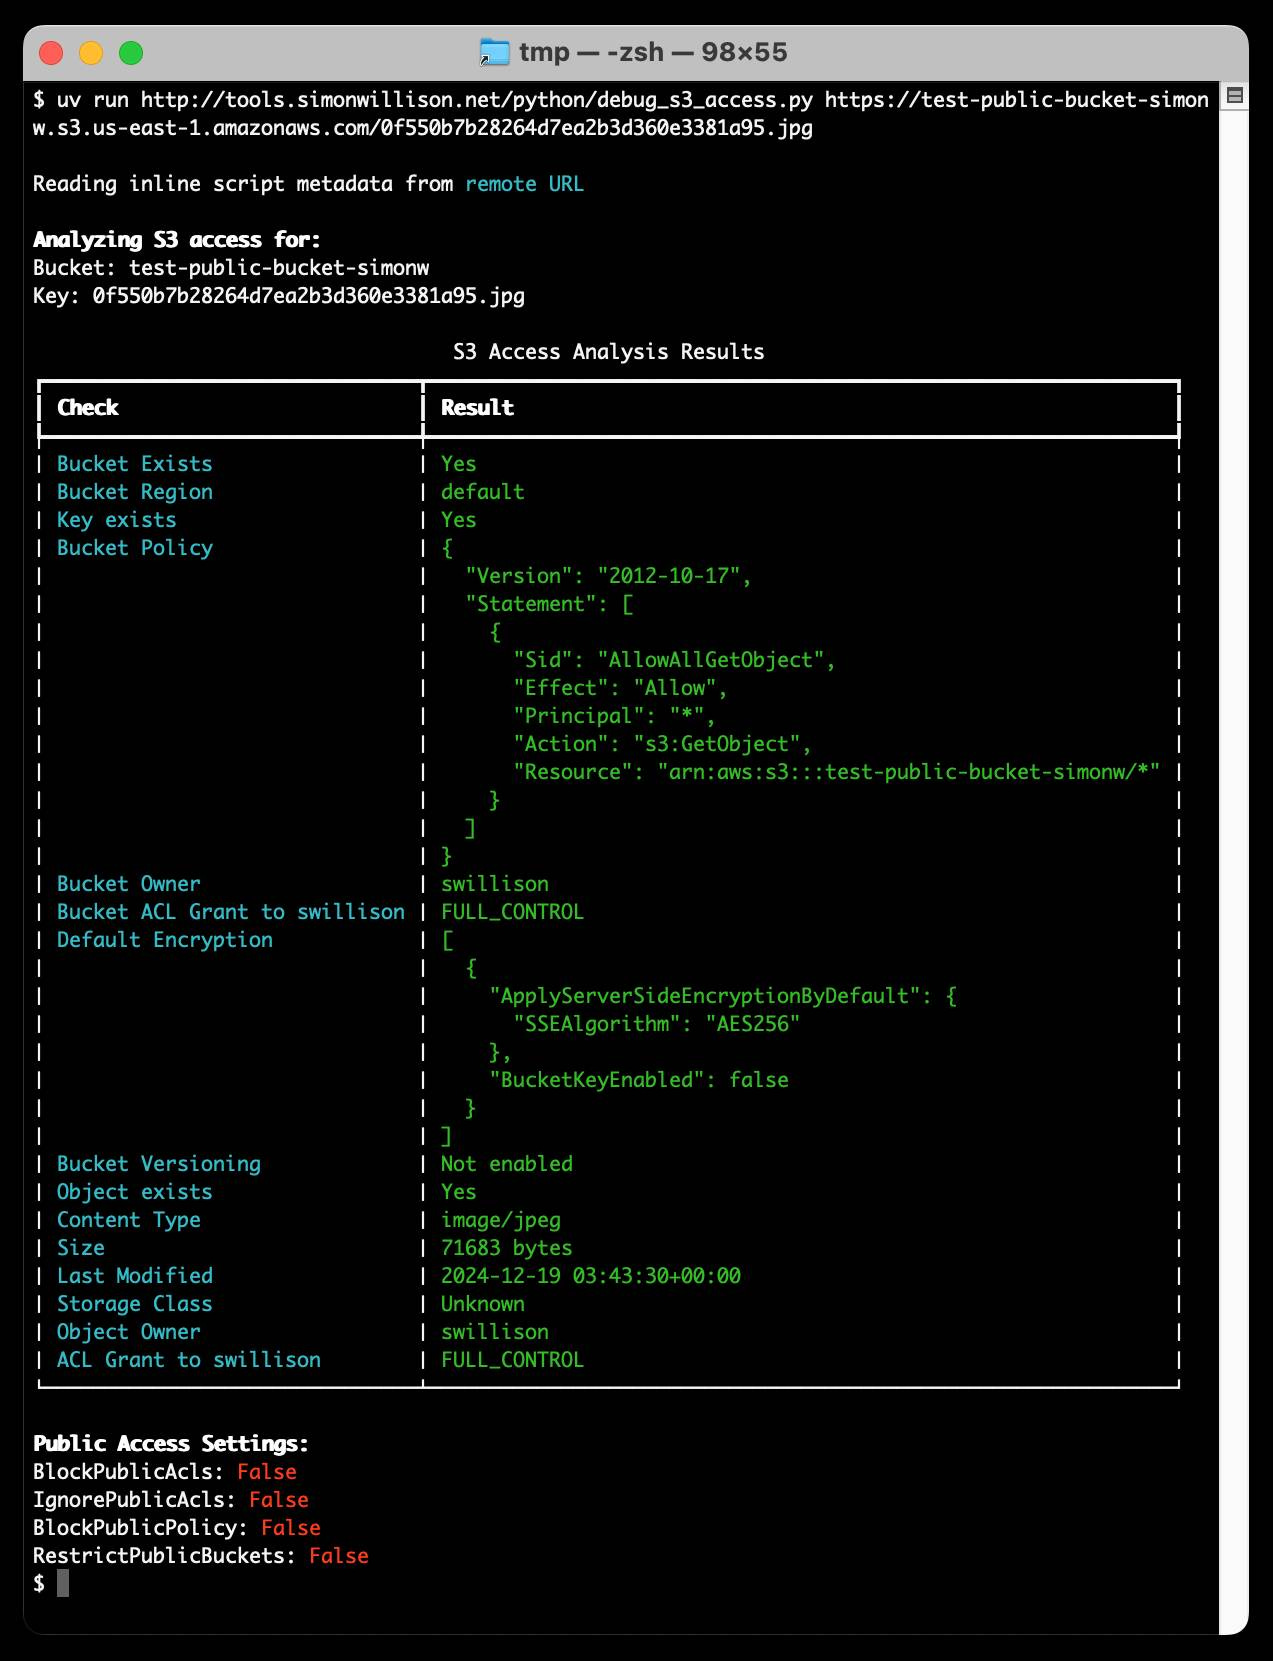Click the '"SSEAlgorithm": "AES256"' line
This screenshot has height=1661, width=1273.
point(656,1024)
